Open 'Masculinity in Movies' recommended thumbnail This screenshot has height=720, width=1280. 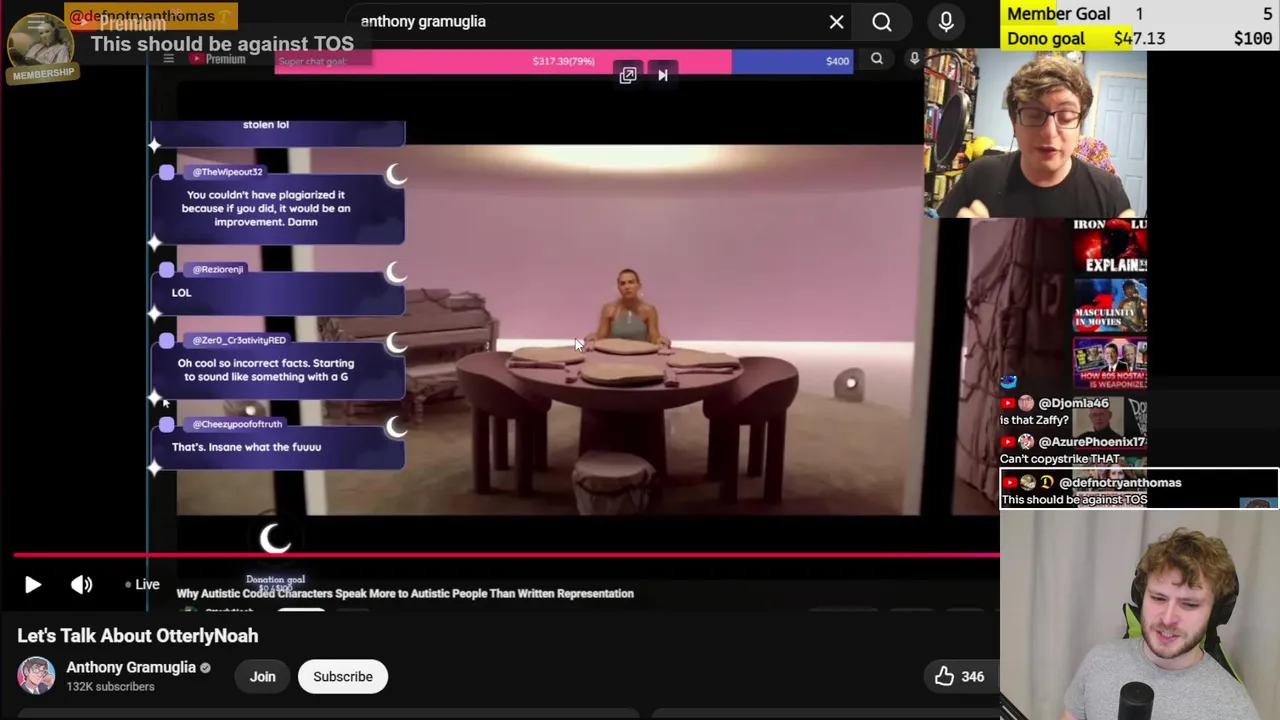click(x=1110, y=305)
